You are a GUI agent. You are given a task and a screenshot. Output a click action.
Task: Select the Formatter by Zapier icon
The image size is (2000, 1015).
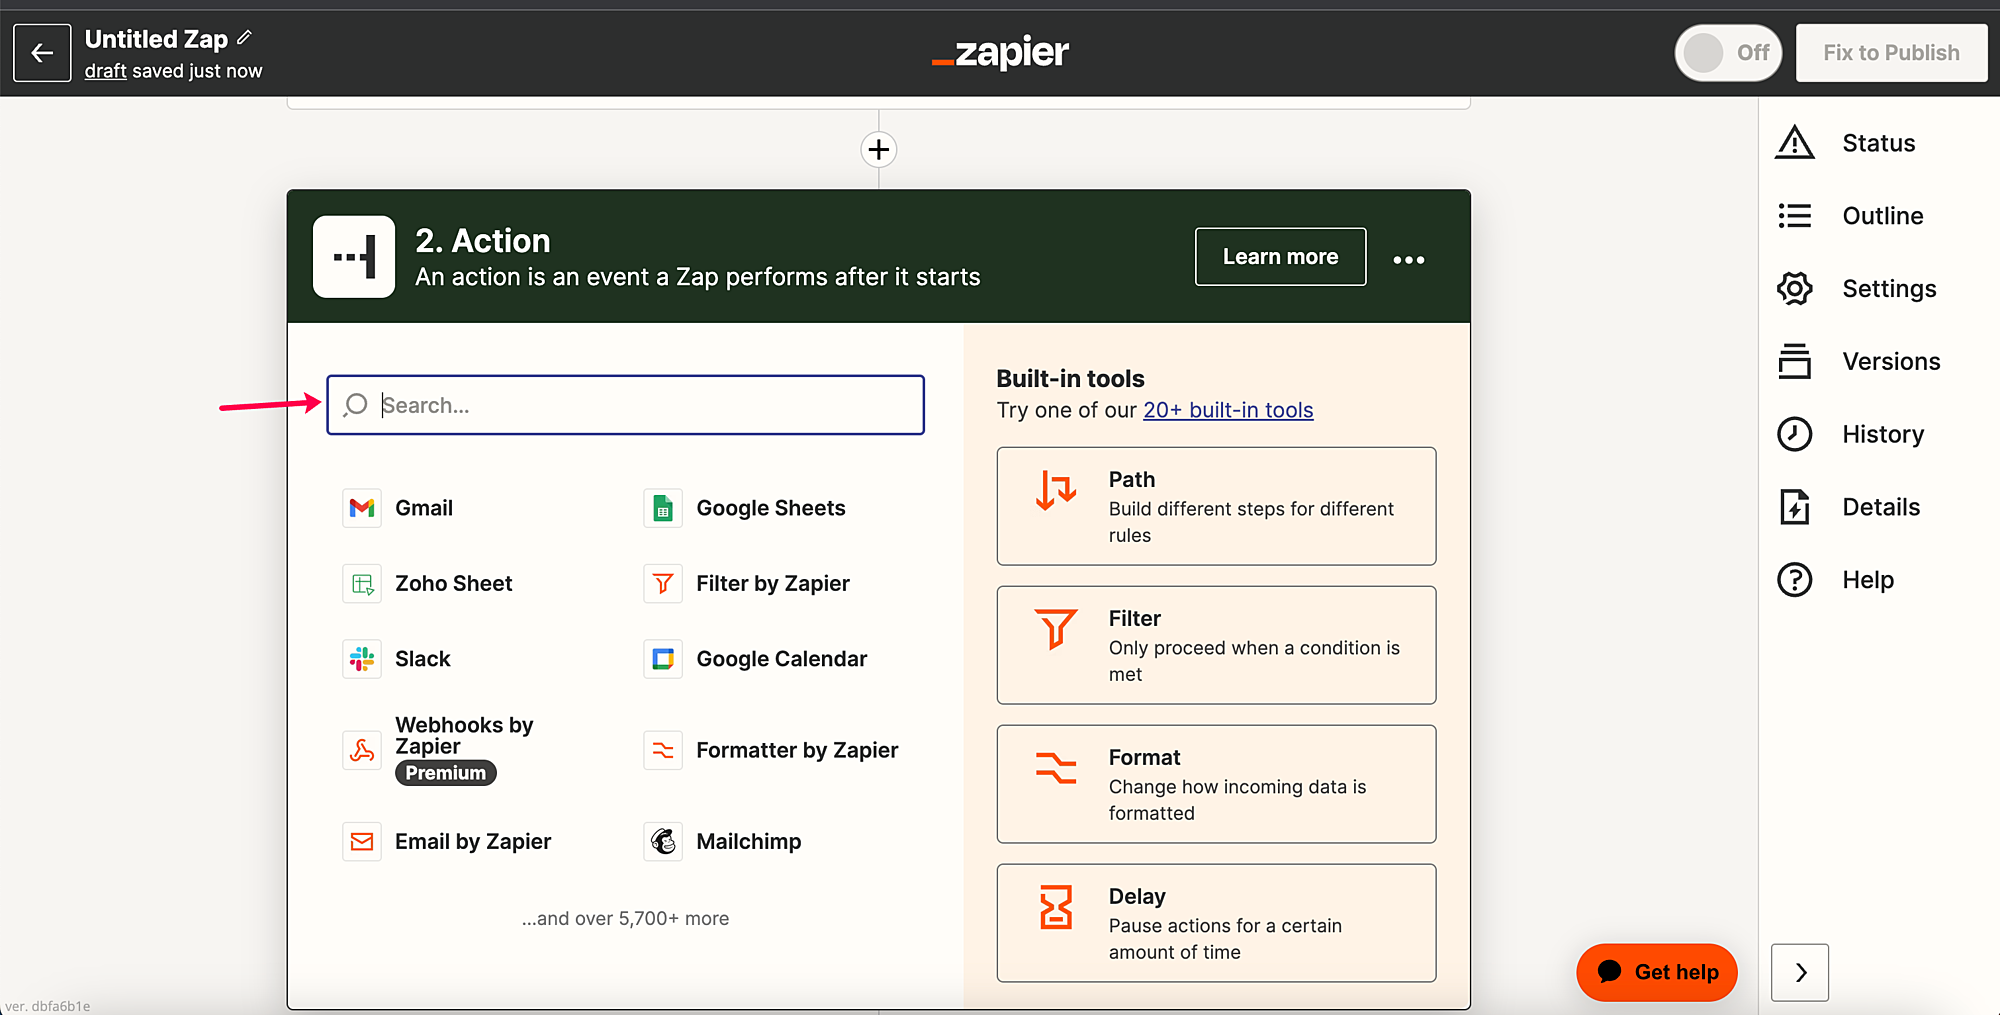[663, 750]
